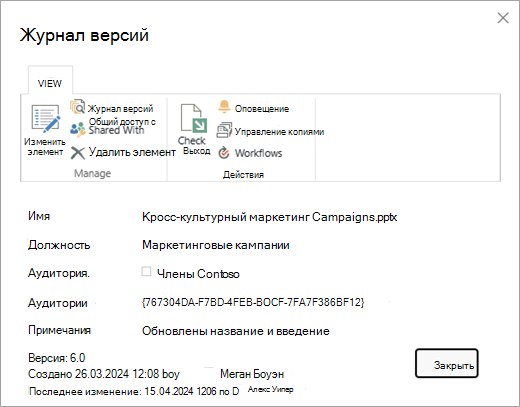Viewport: 520px width, 407px height.
Task: Click the Workflows label
Action: (258, 153)
